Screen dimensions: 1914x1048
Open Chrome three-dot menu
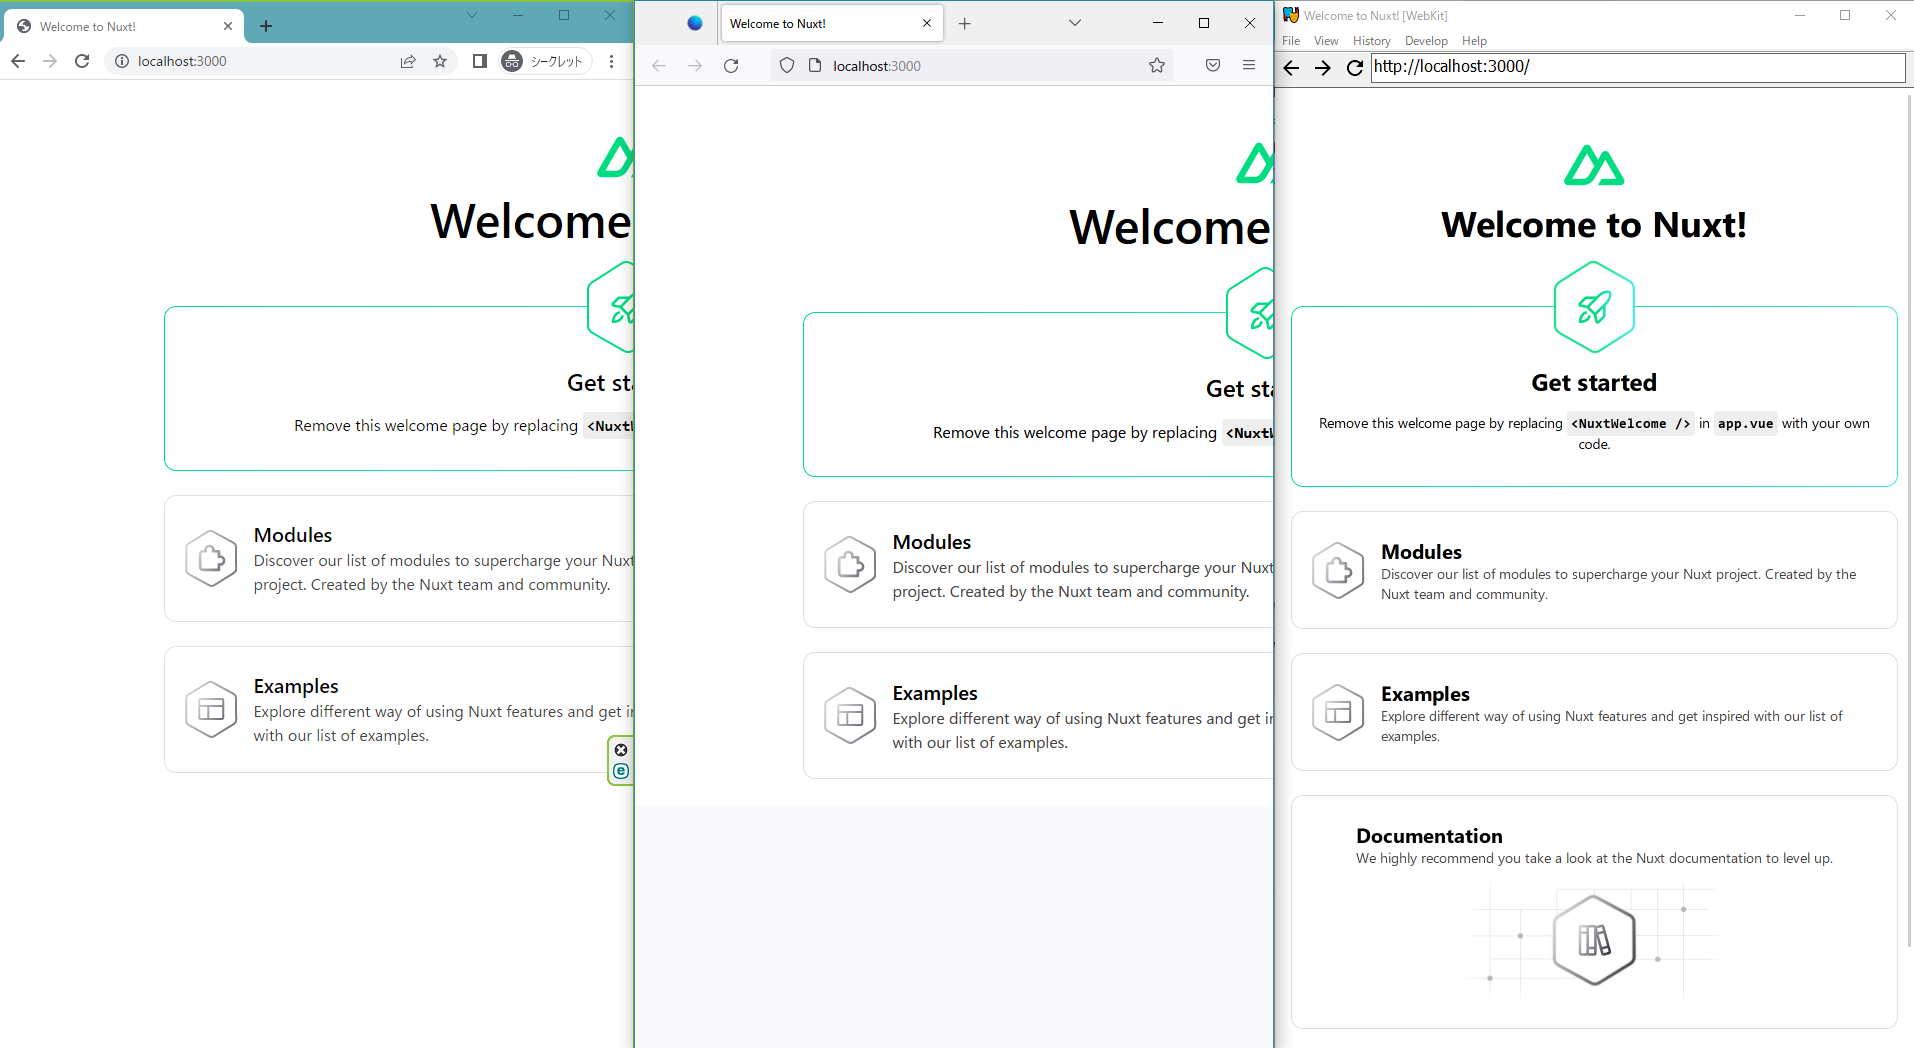pyautogui.click(x=611, y=61)
